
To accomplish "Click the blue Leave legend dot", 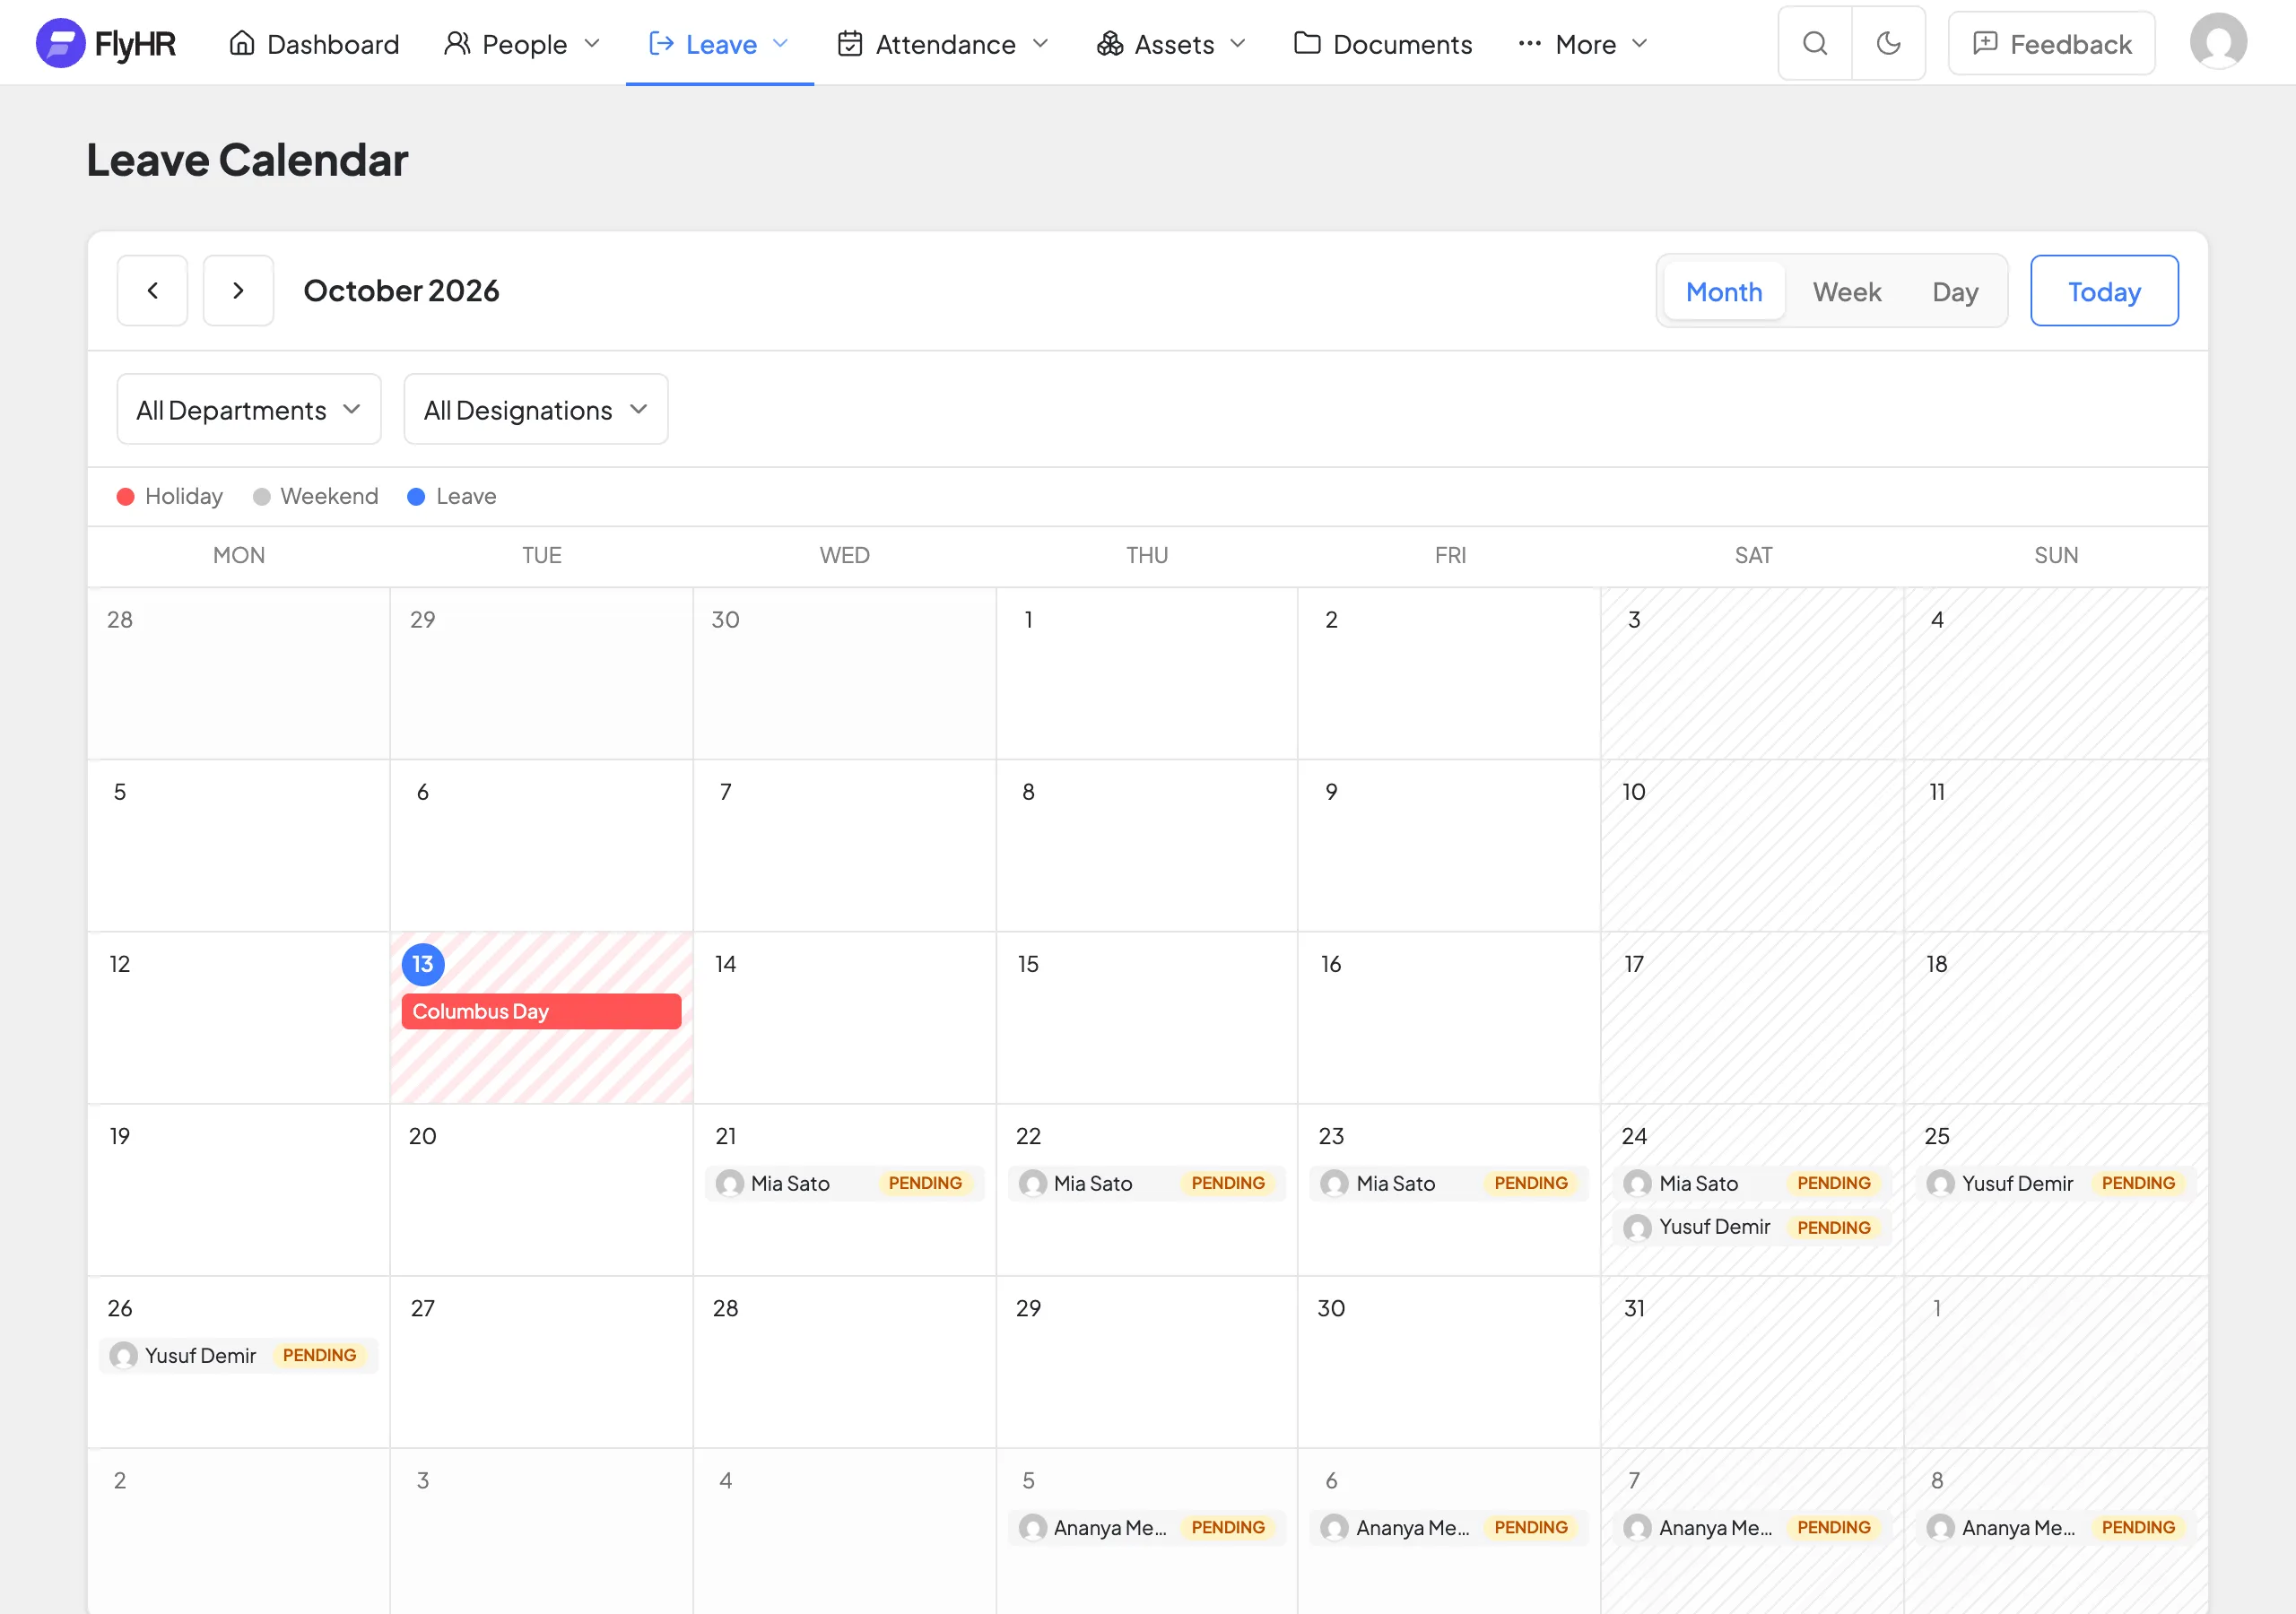I will click(x=416, y=496).
